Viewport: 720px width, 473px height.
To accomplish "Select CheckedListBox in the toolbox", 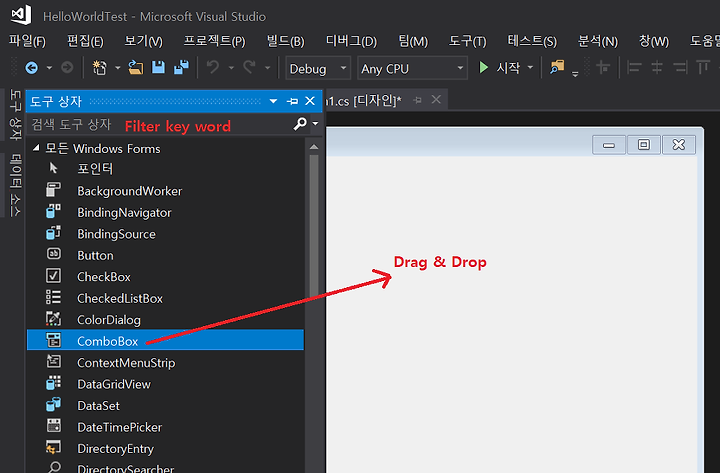I will pos(165,298).
